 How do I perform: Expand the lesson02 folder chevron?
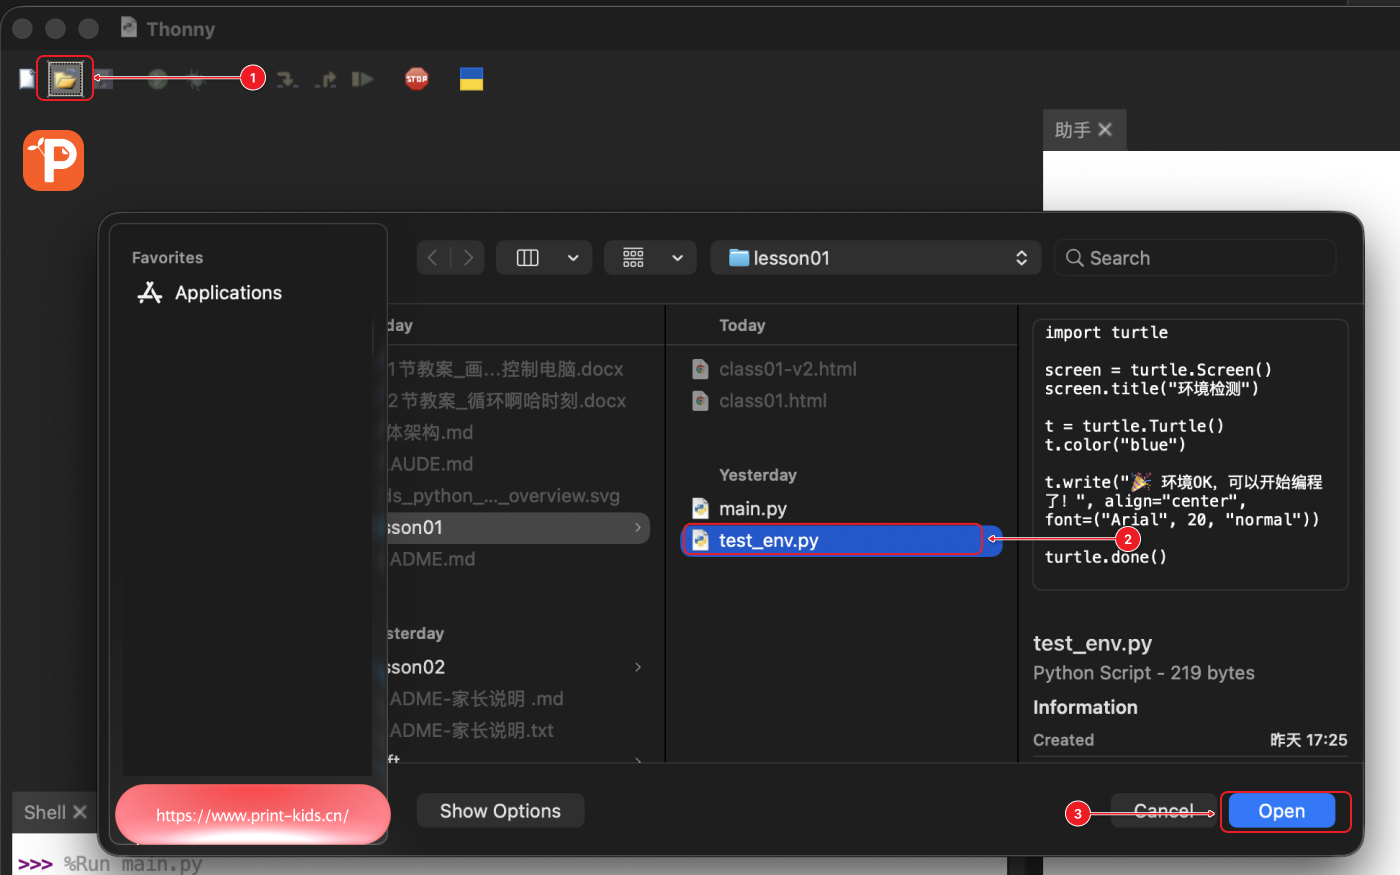tap(638, 667)
